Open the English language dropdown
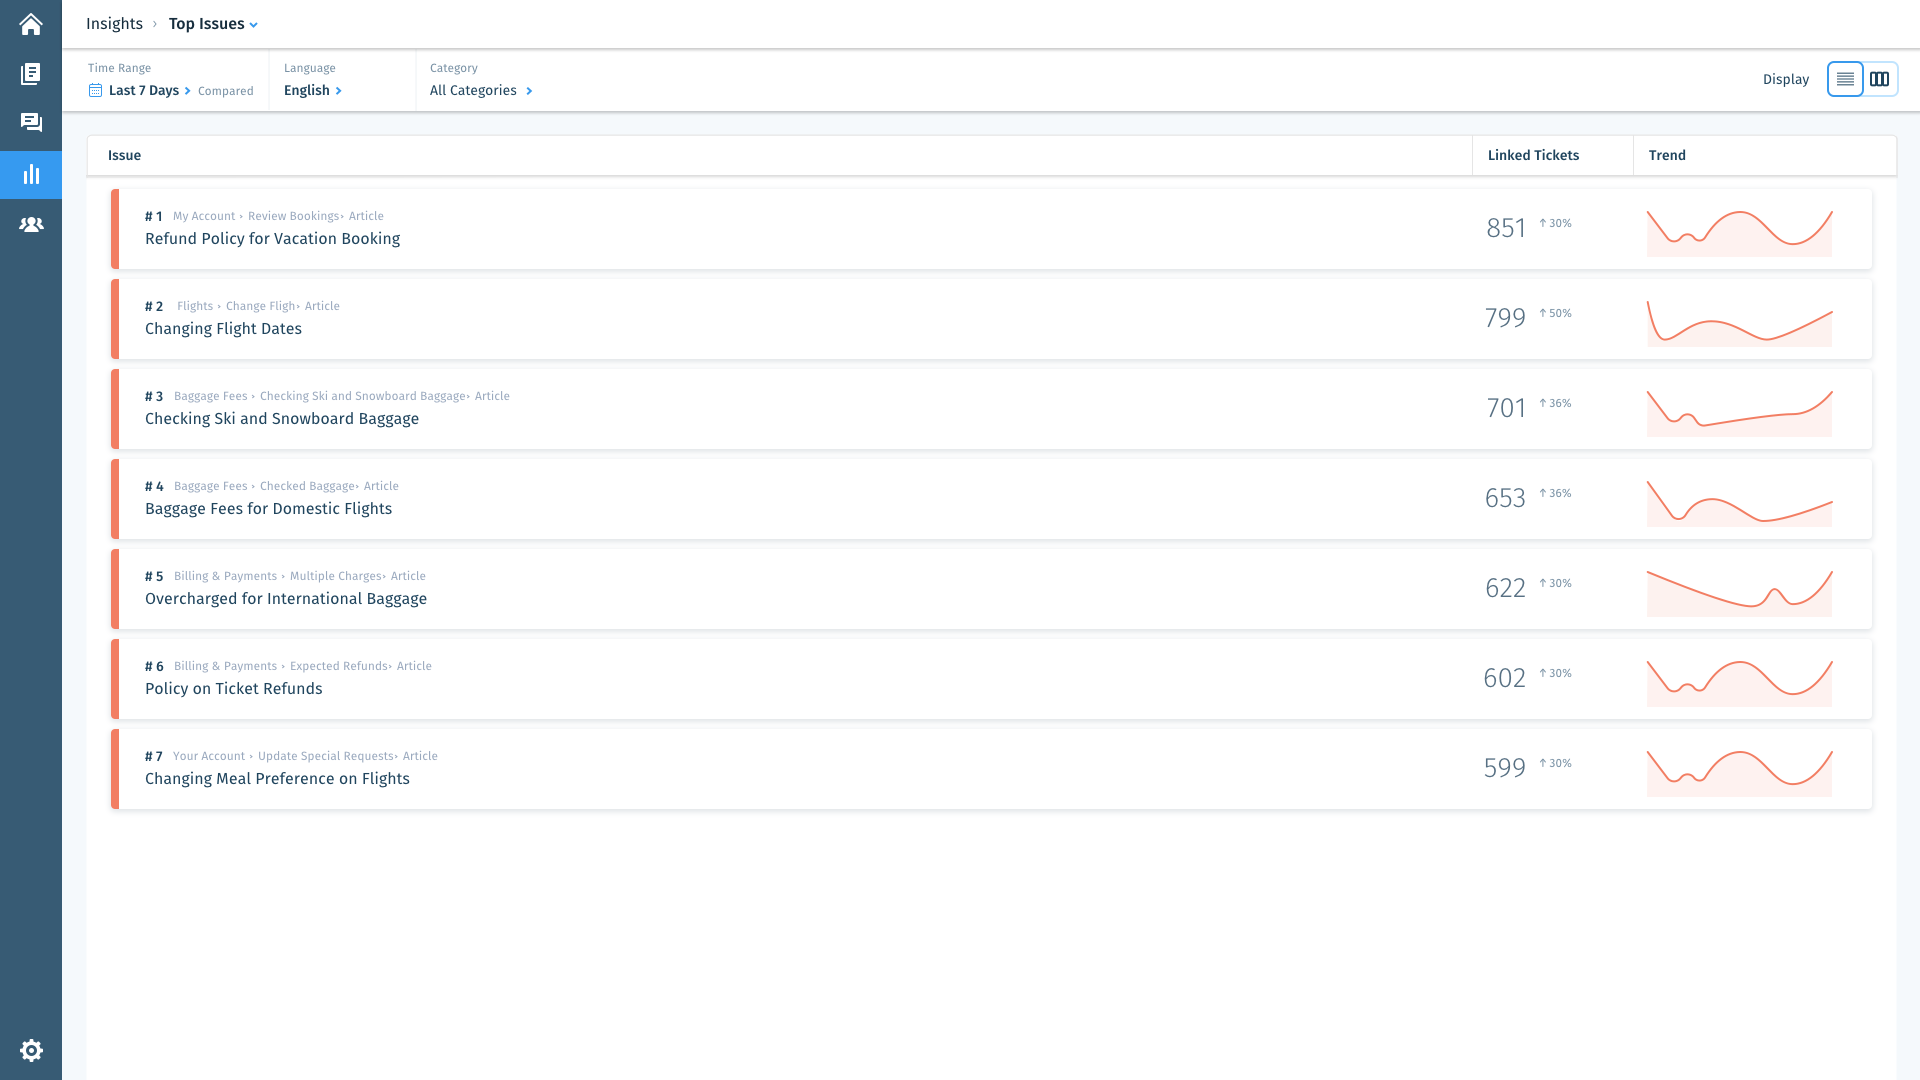Screen dimensions: 1920x1080 312,90
